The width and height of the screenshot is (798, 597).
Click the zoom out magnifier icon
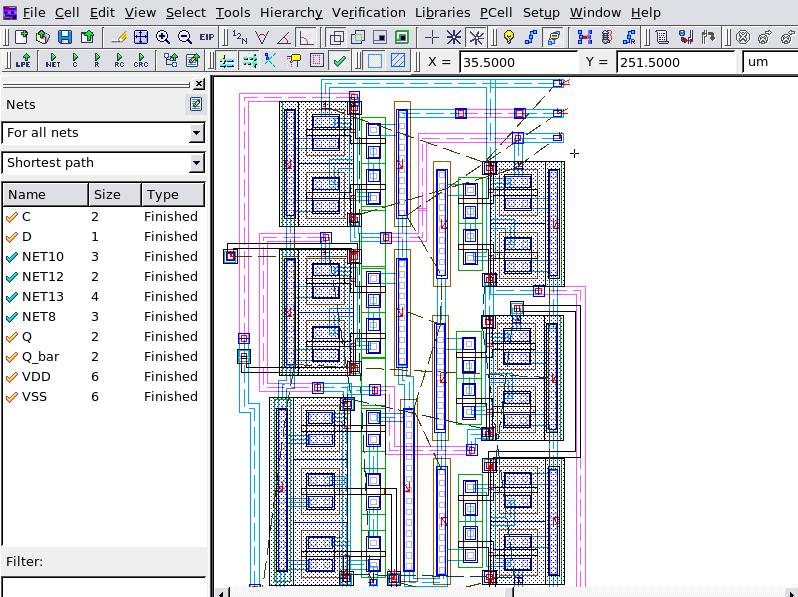[x=185, y=37]
